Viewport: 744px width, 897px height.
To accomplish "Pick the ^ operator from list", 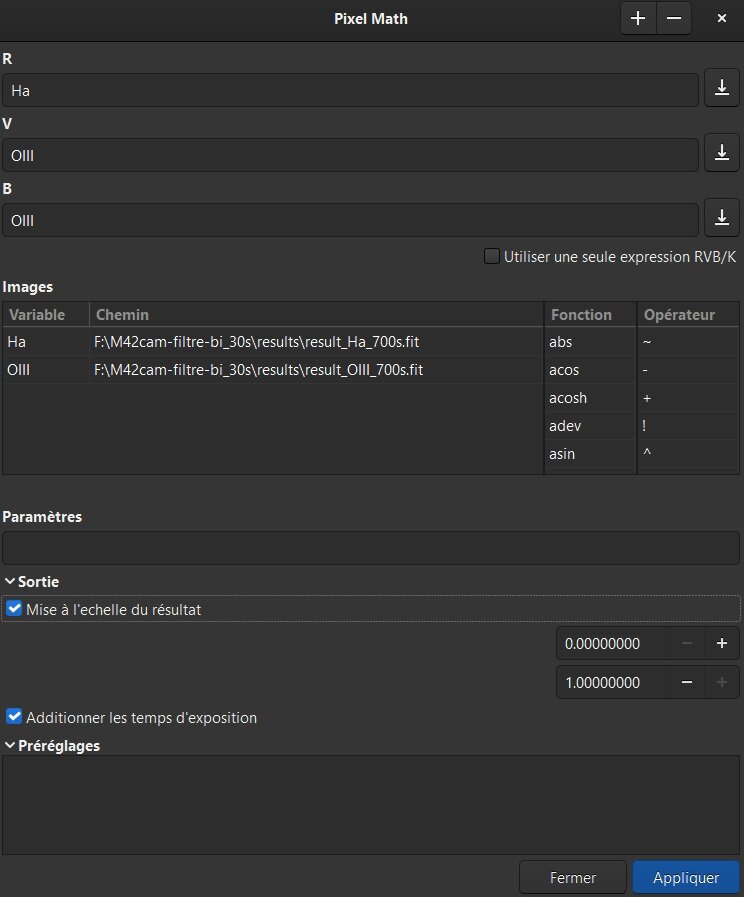I will [648, 454].
